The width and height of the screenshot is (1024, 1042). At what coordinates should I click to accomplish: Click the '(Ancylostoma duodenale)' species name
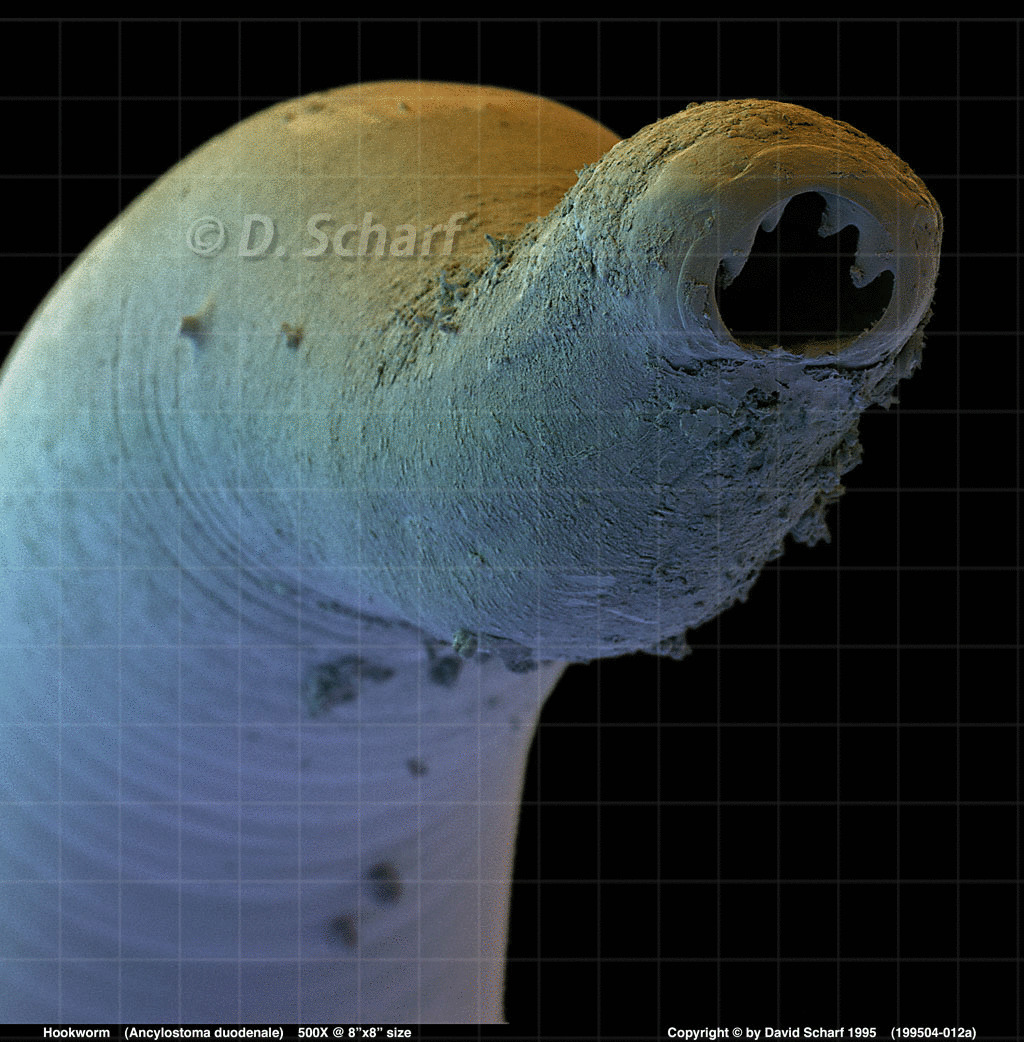[204, 1033]
